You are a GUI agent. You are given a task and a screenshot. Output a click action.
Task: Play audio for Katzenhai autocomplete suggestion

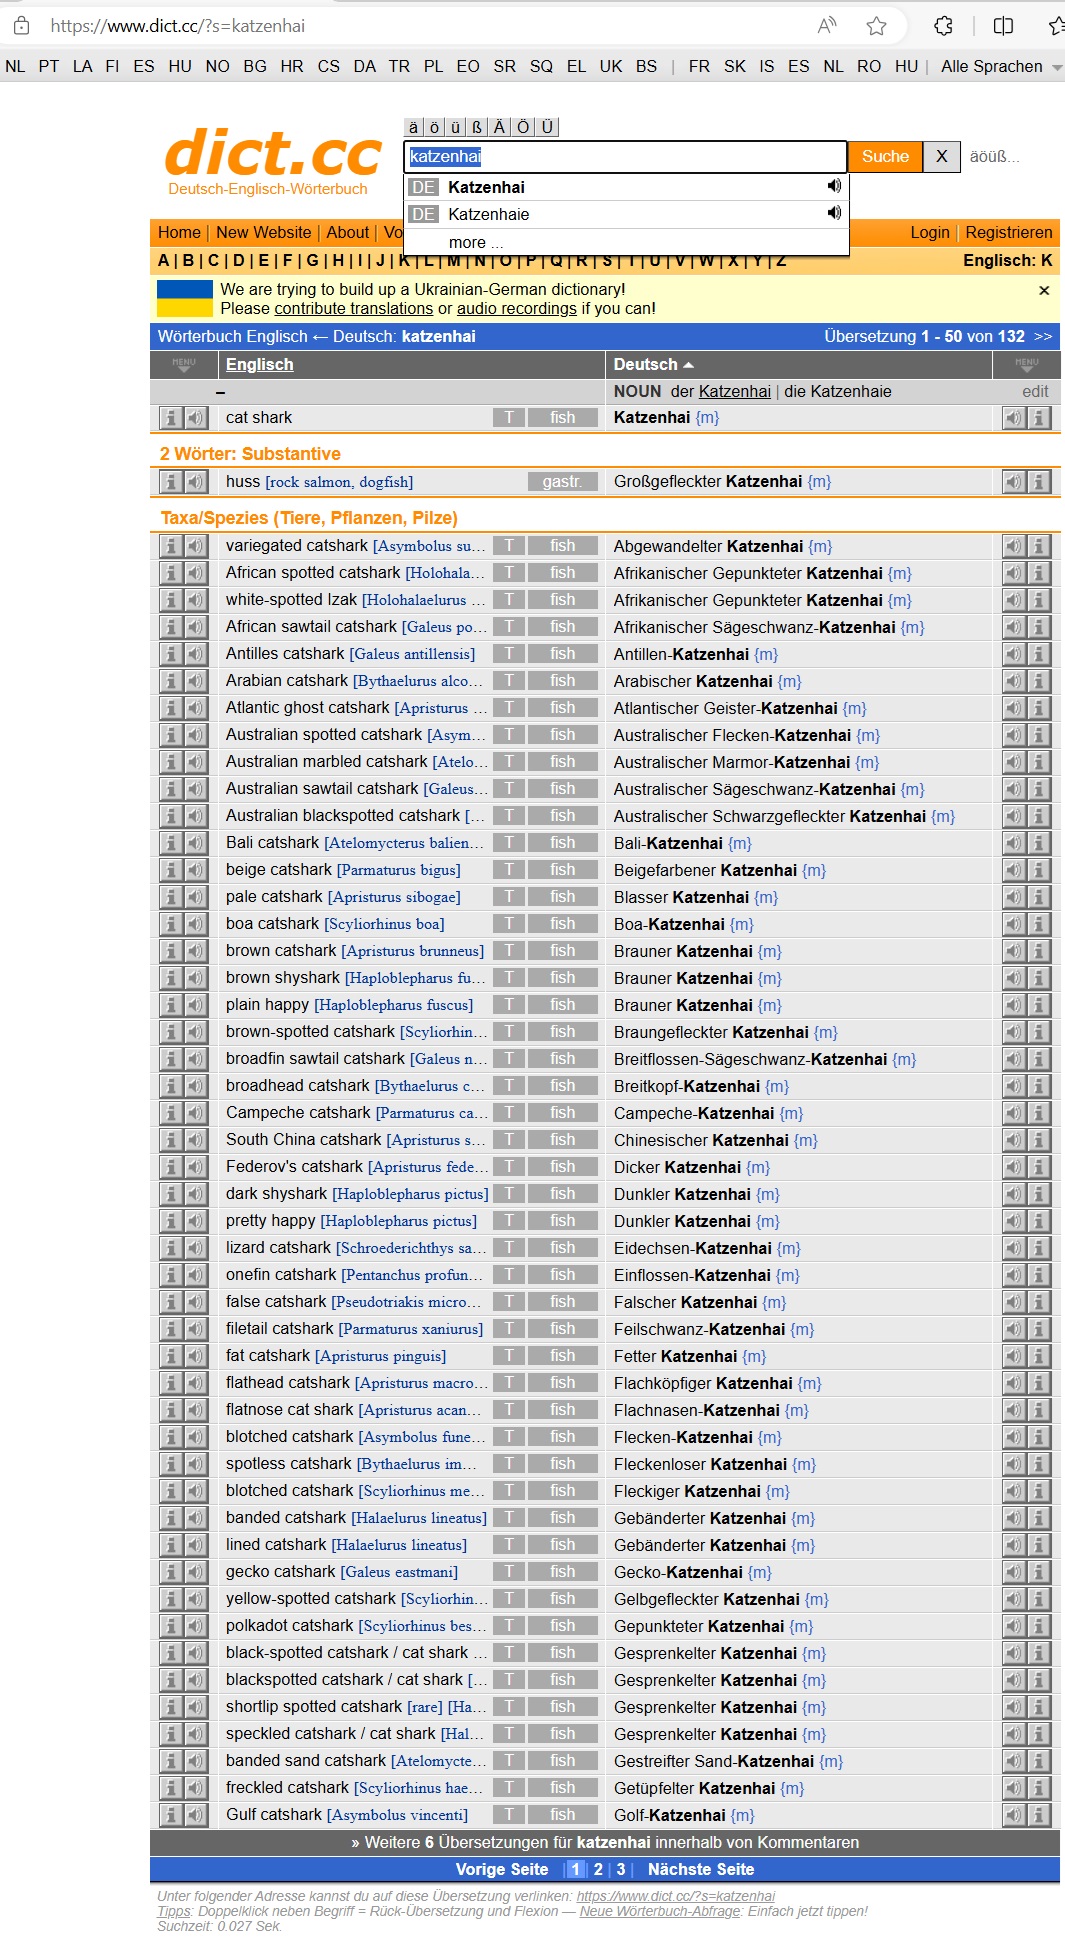(x=834, y=186)
